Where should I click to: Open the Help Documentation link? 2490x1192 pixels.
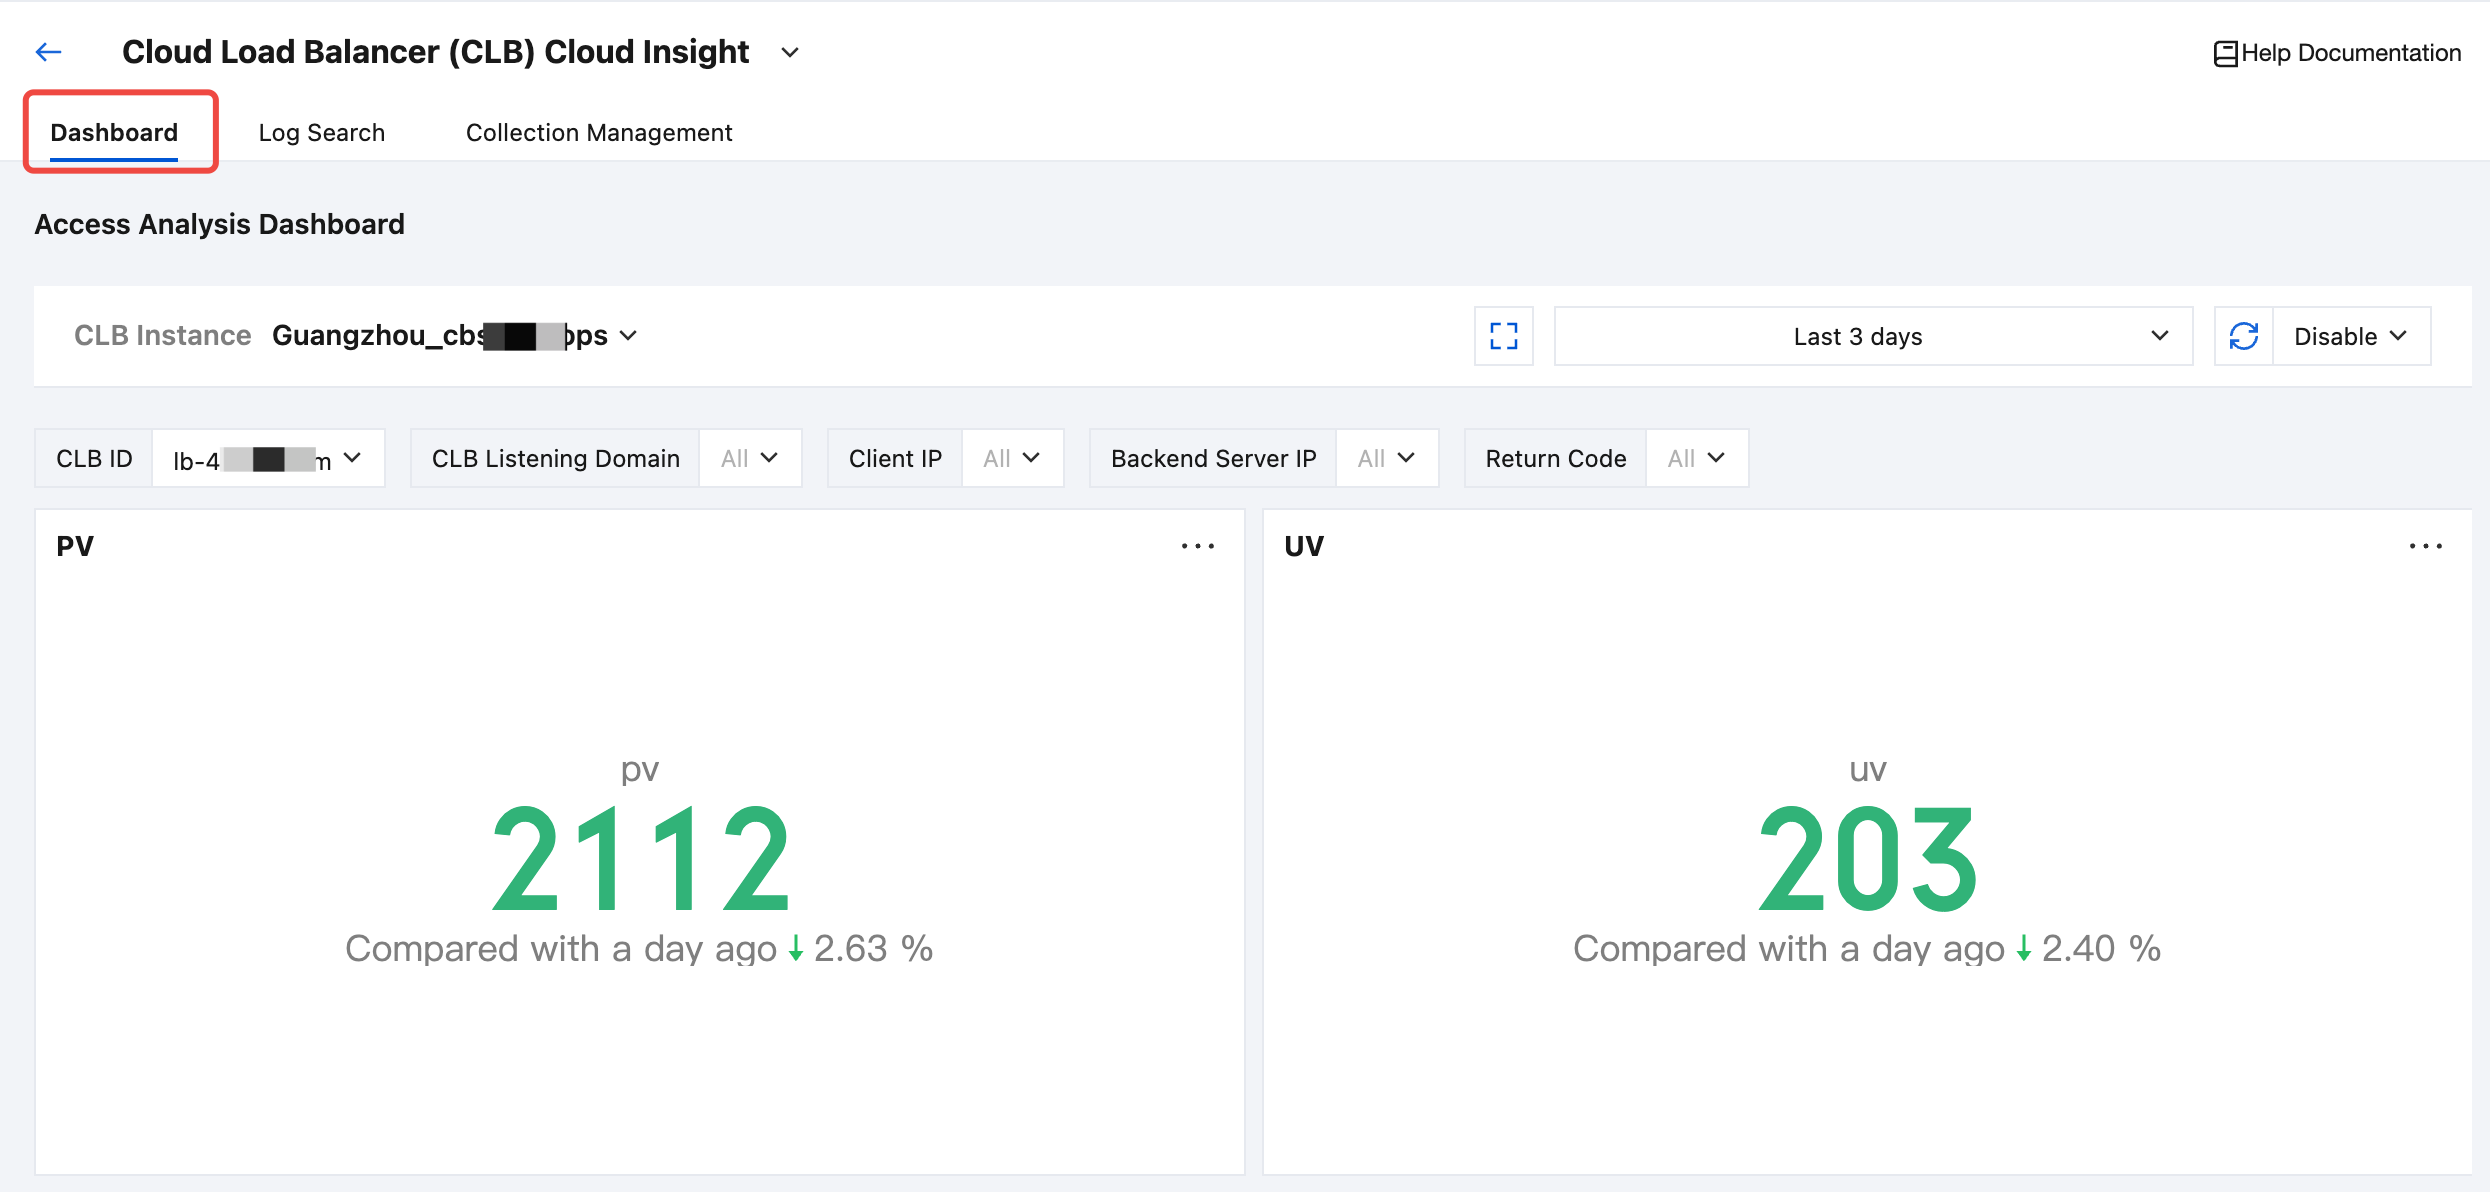coord(2350,53)
